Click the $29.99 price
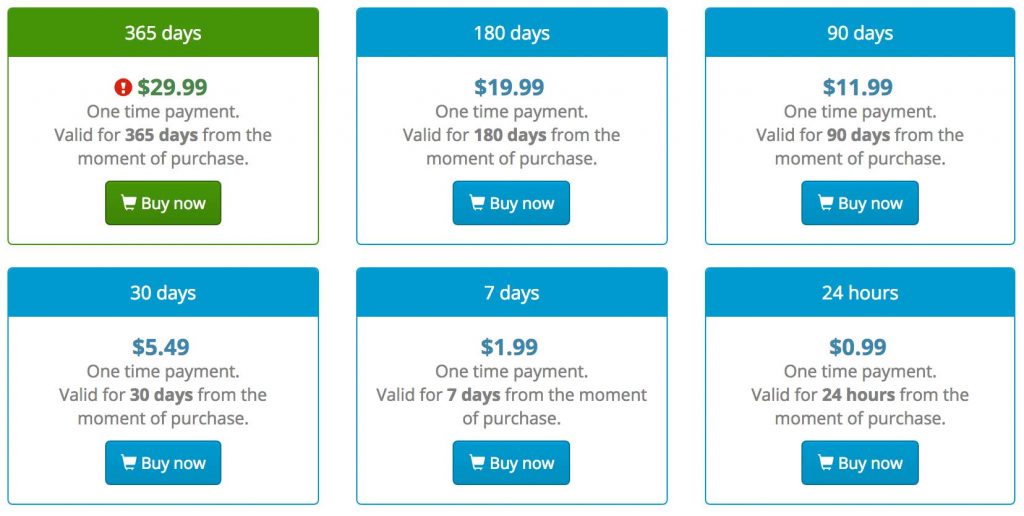Image resolution: width=1024 pixels, height=516 pixels. tap(172, 87)
